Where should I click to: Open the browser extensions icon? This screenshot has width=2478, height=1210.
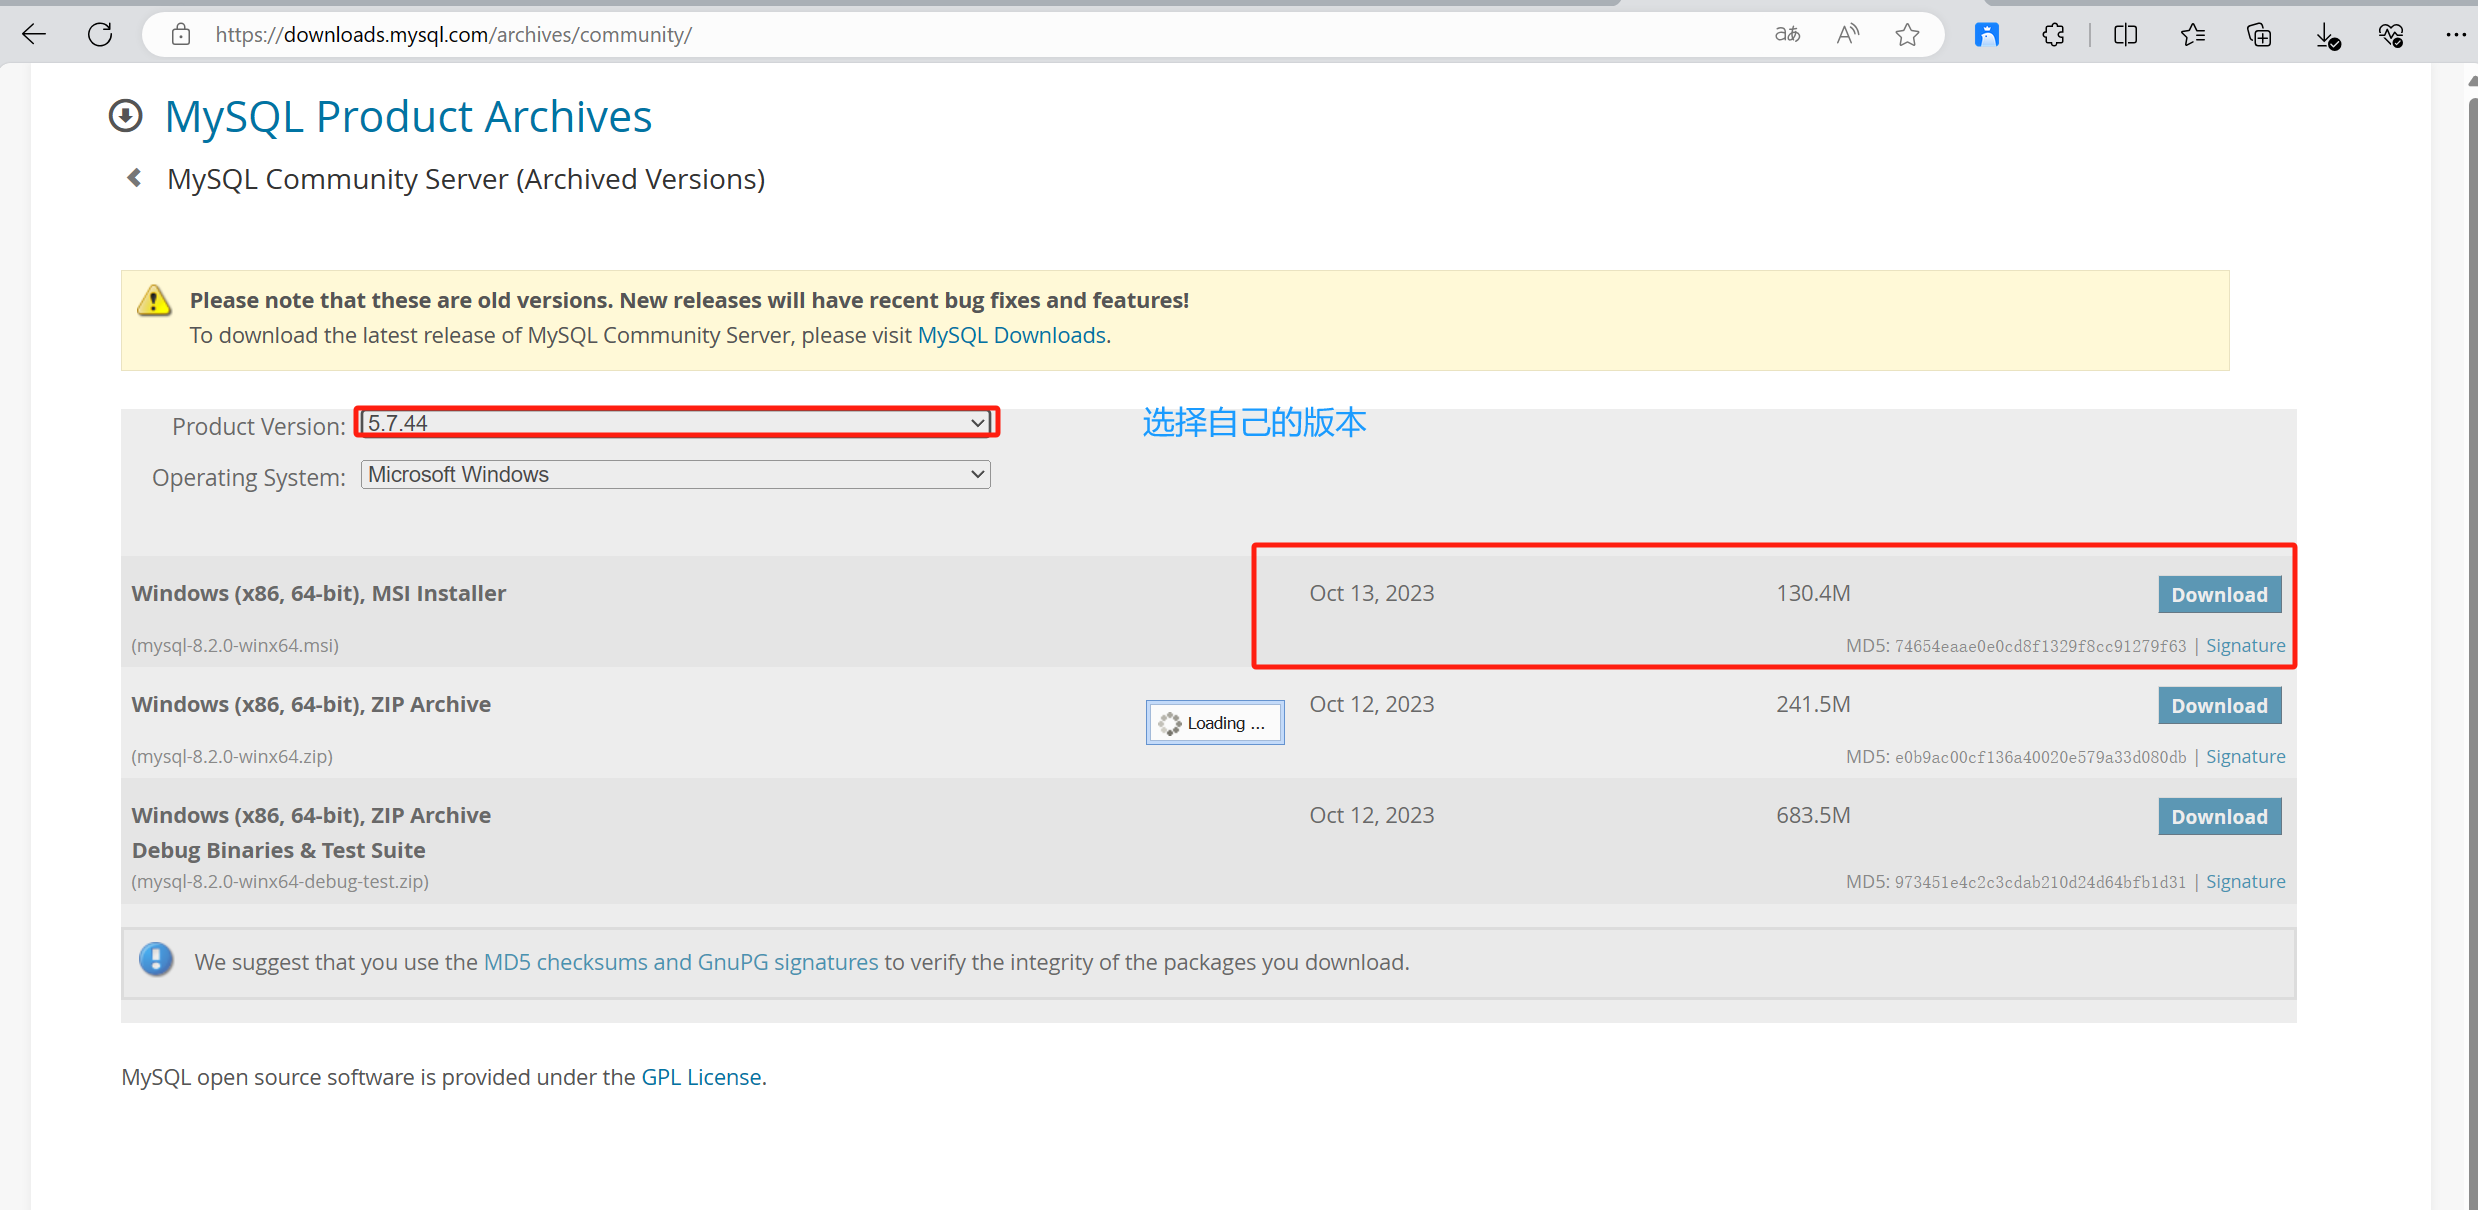(2053, 35)
